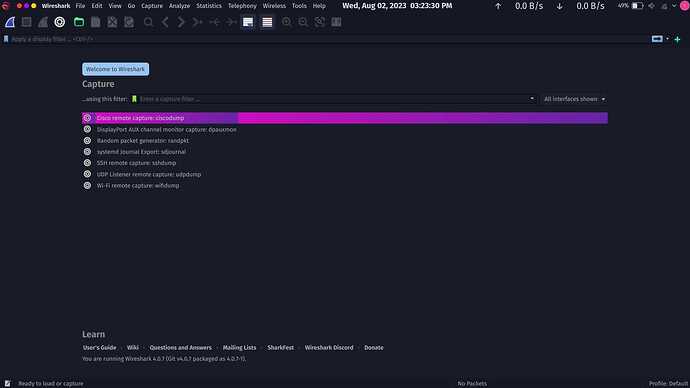The height and width of the screenshot is (388, 690).
Task: Open the Statistics menu
Action: [x=209, y=6]
